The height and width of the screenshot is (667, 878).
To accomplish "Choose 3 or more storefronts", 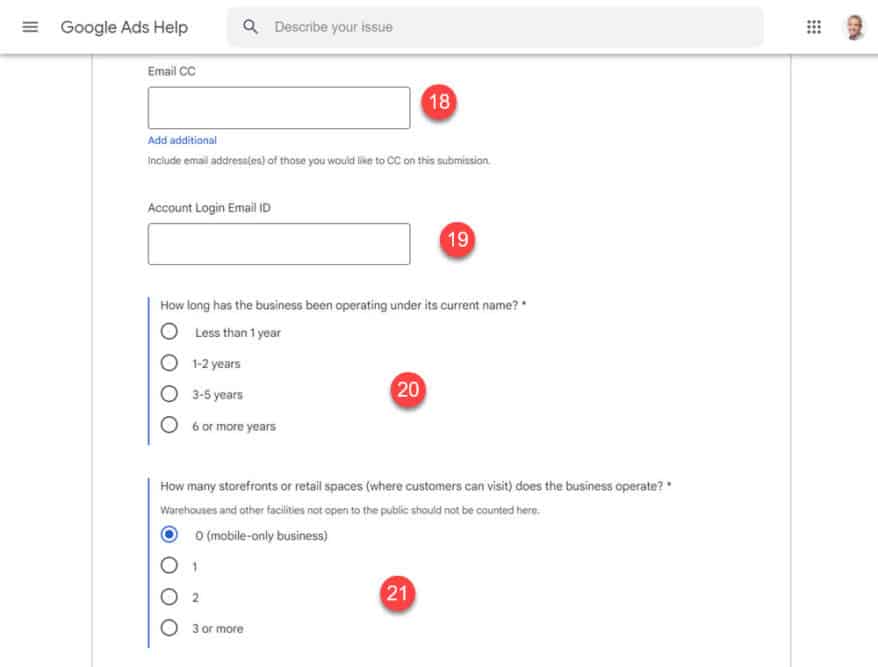I will click(x=169, y=628).
